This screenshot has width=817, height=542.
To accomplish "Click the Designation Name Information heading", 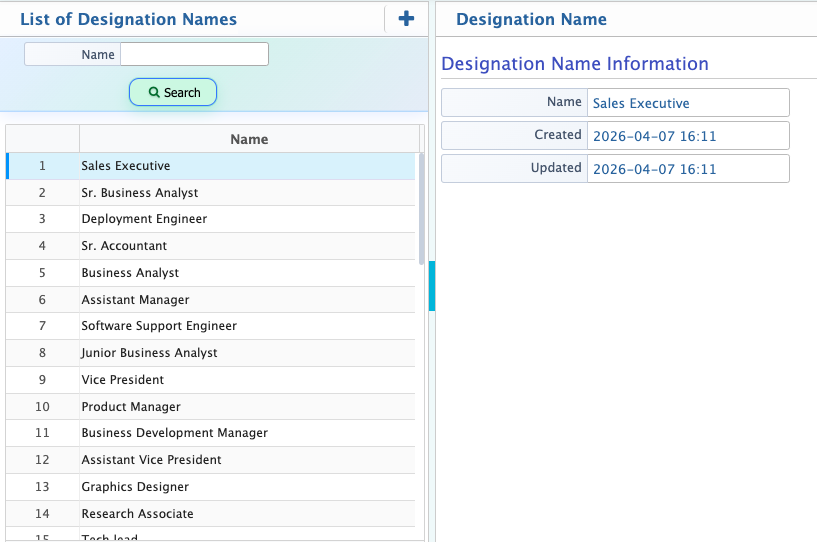I will coord(575,64).
